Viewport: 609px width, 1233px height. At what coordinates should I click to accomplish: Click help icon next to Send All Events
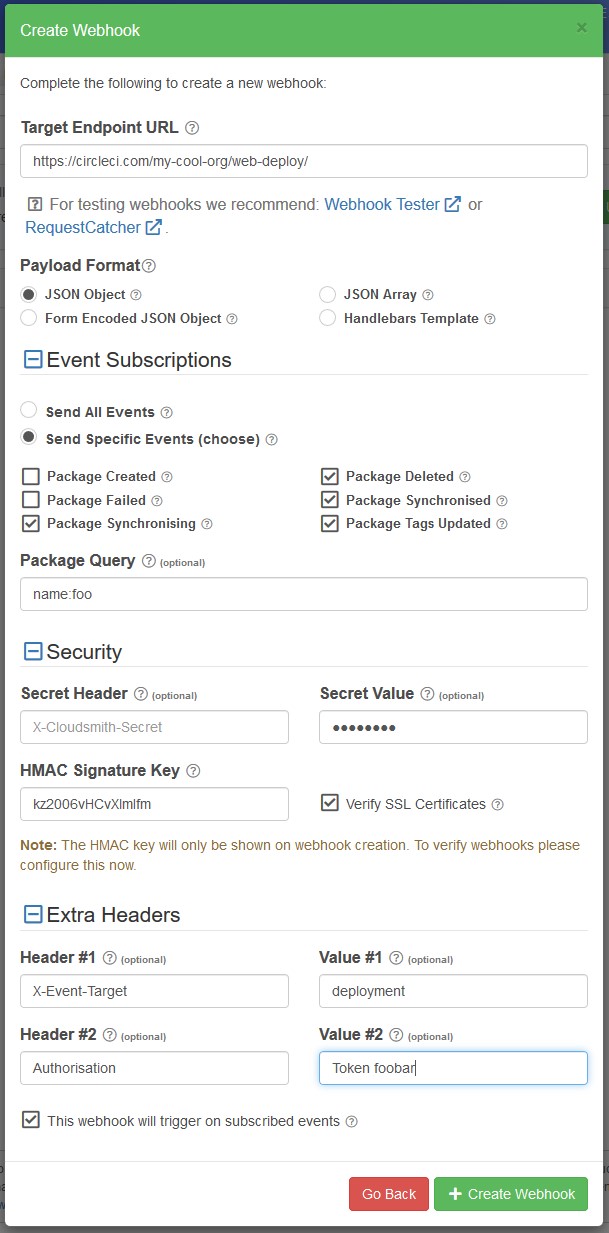click(x=167, y=413)
